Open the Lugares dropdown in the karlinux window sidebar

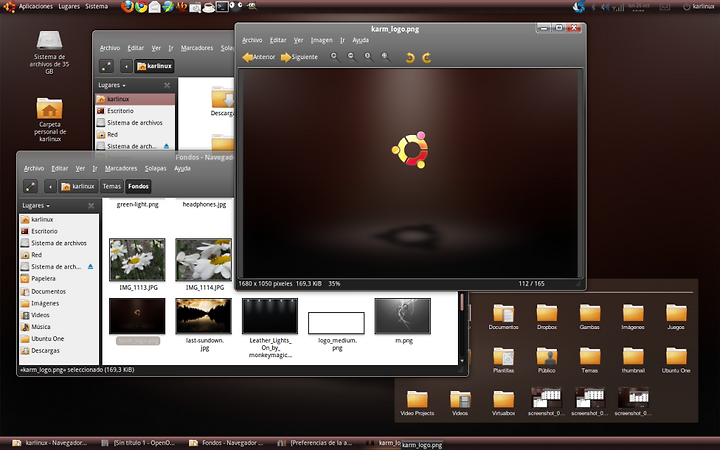click(112, 85)
